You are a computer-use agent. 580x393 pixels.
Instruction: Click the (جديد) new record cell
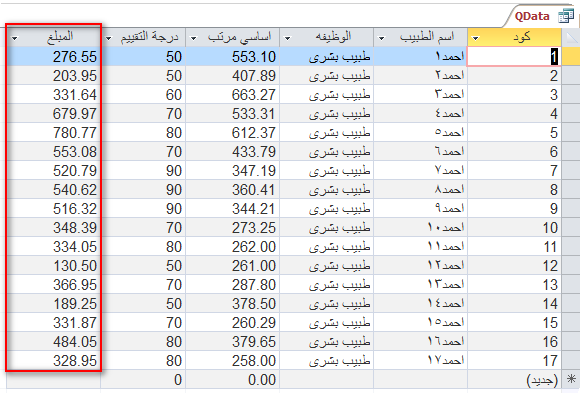(x=515, y=379)
